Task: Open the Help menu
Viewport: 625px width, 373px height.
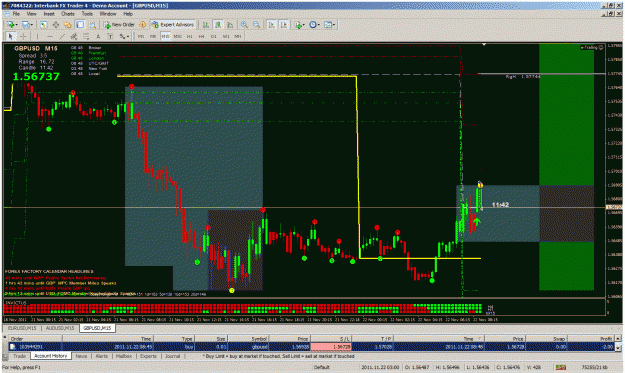Action: pos(128,14)
